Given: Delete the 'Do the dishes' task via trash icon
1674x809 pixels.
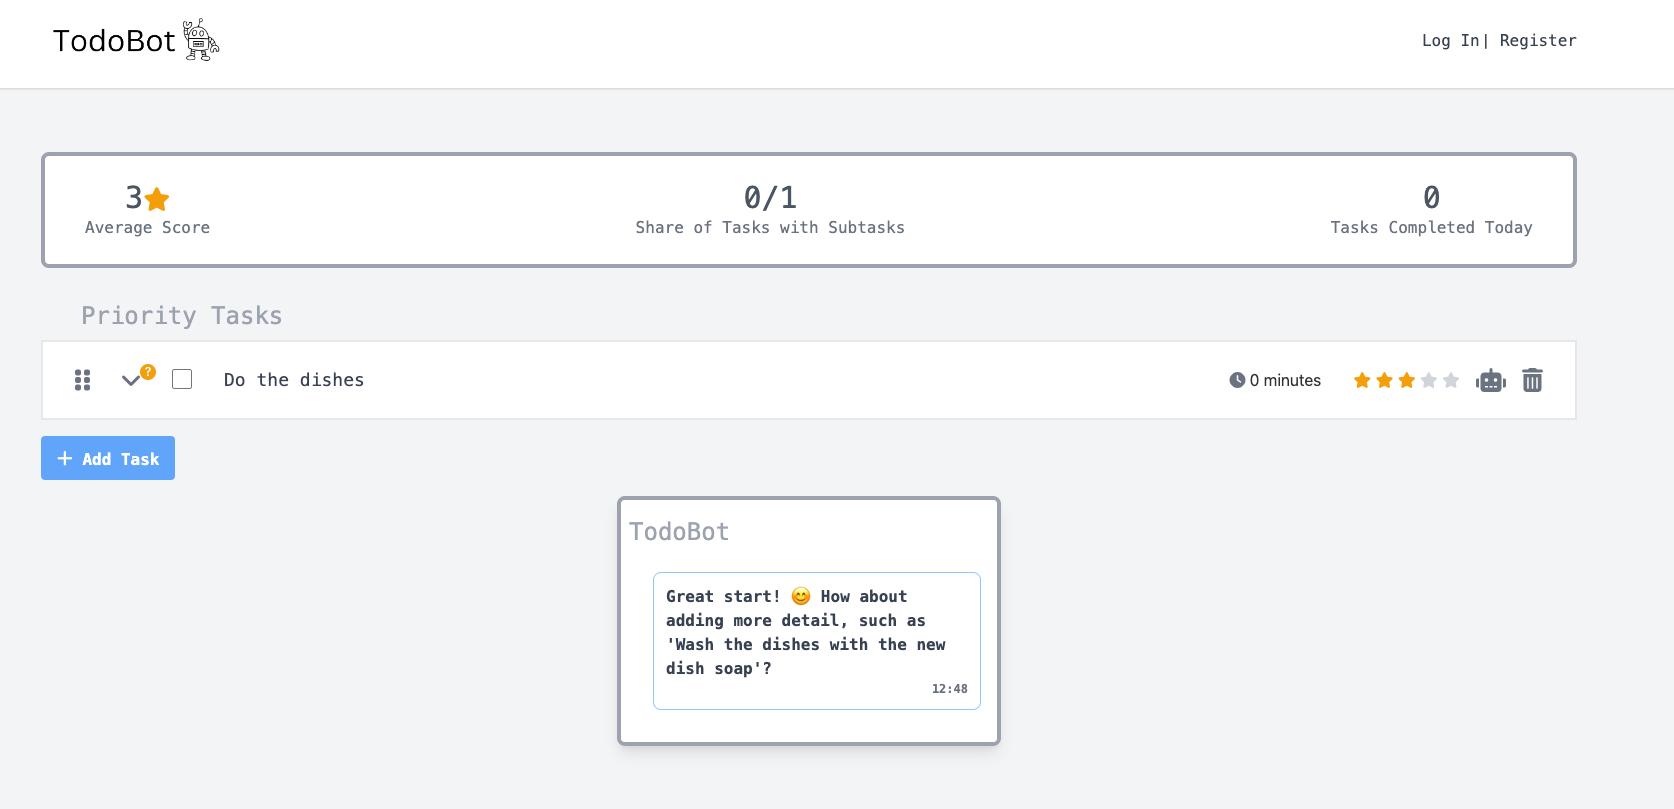Looking at the screenshot, I should click(1532, 380).
